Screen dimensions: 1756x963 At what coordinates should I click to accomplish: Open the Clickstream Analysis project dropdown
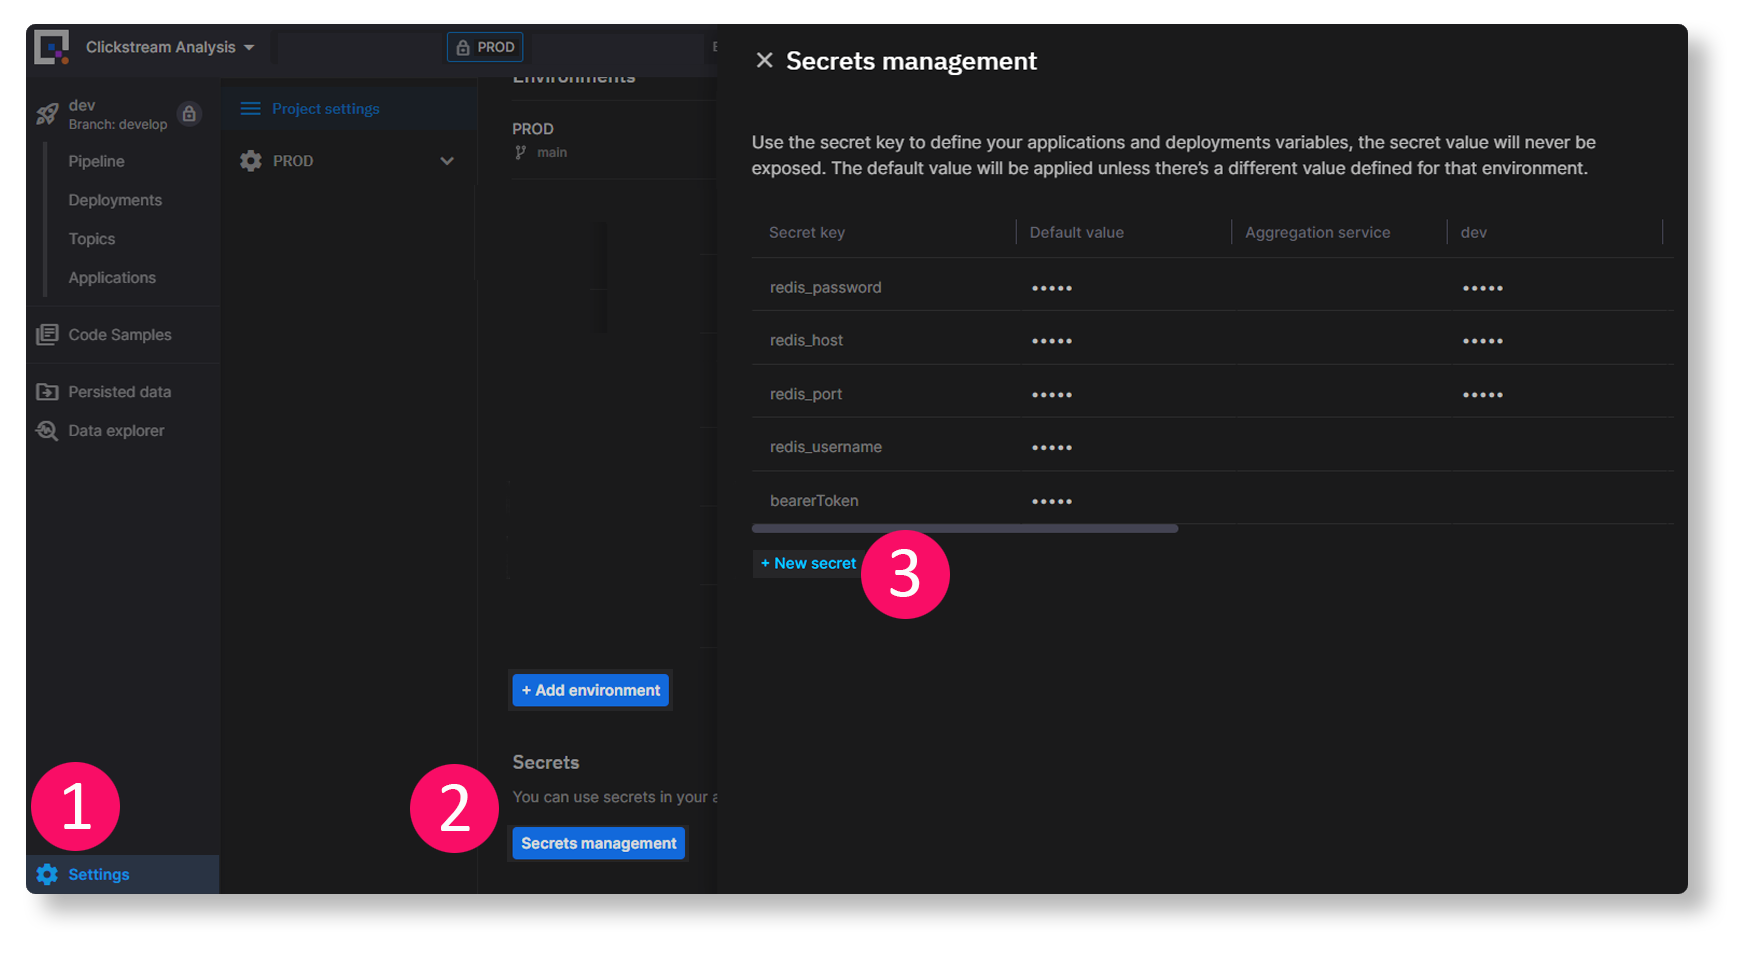170,47
